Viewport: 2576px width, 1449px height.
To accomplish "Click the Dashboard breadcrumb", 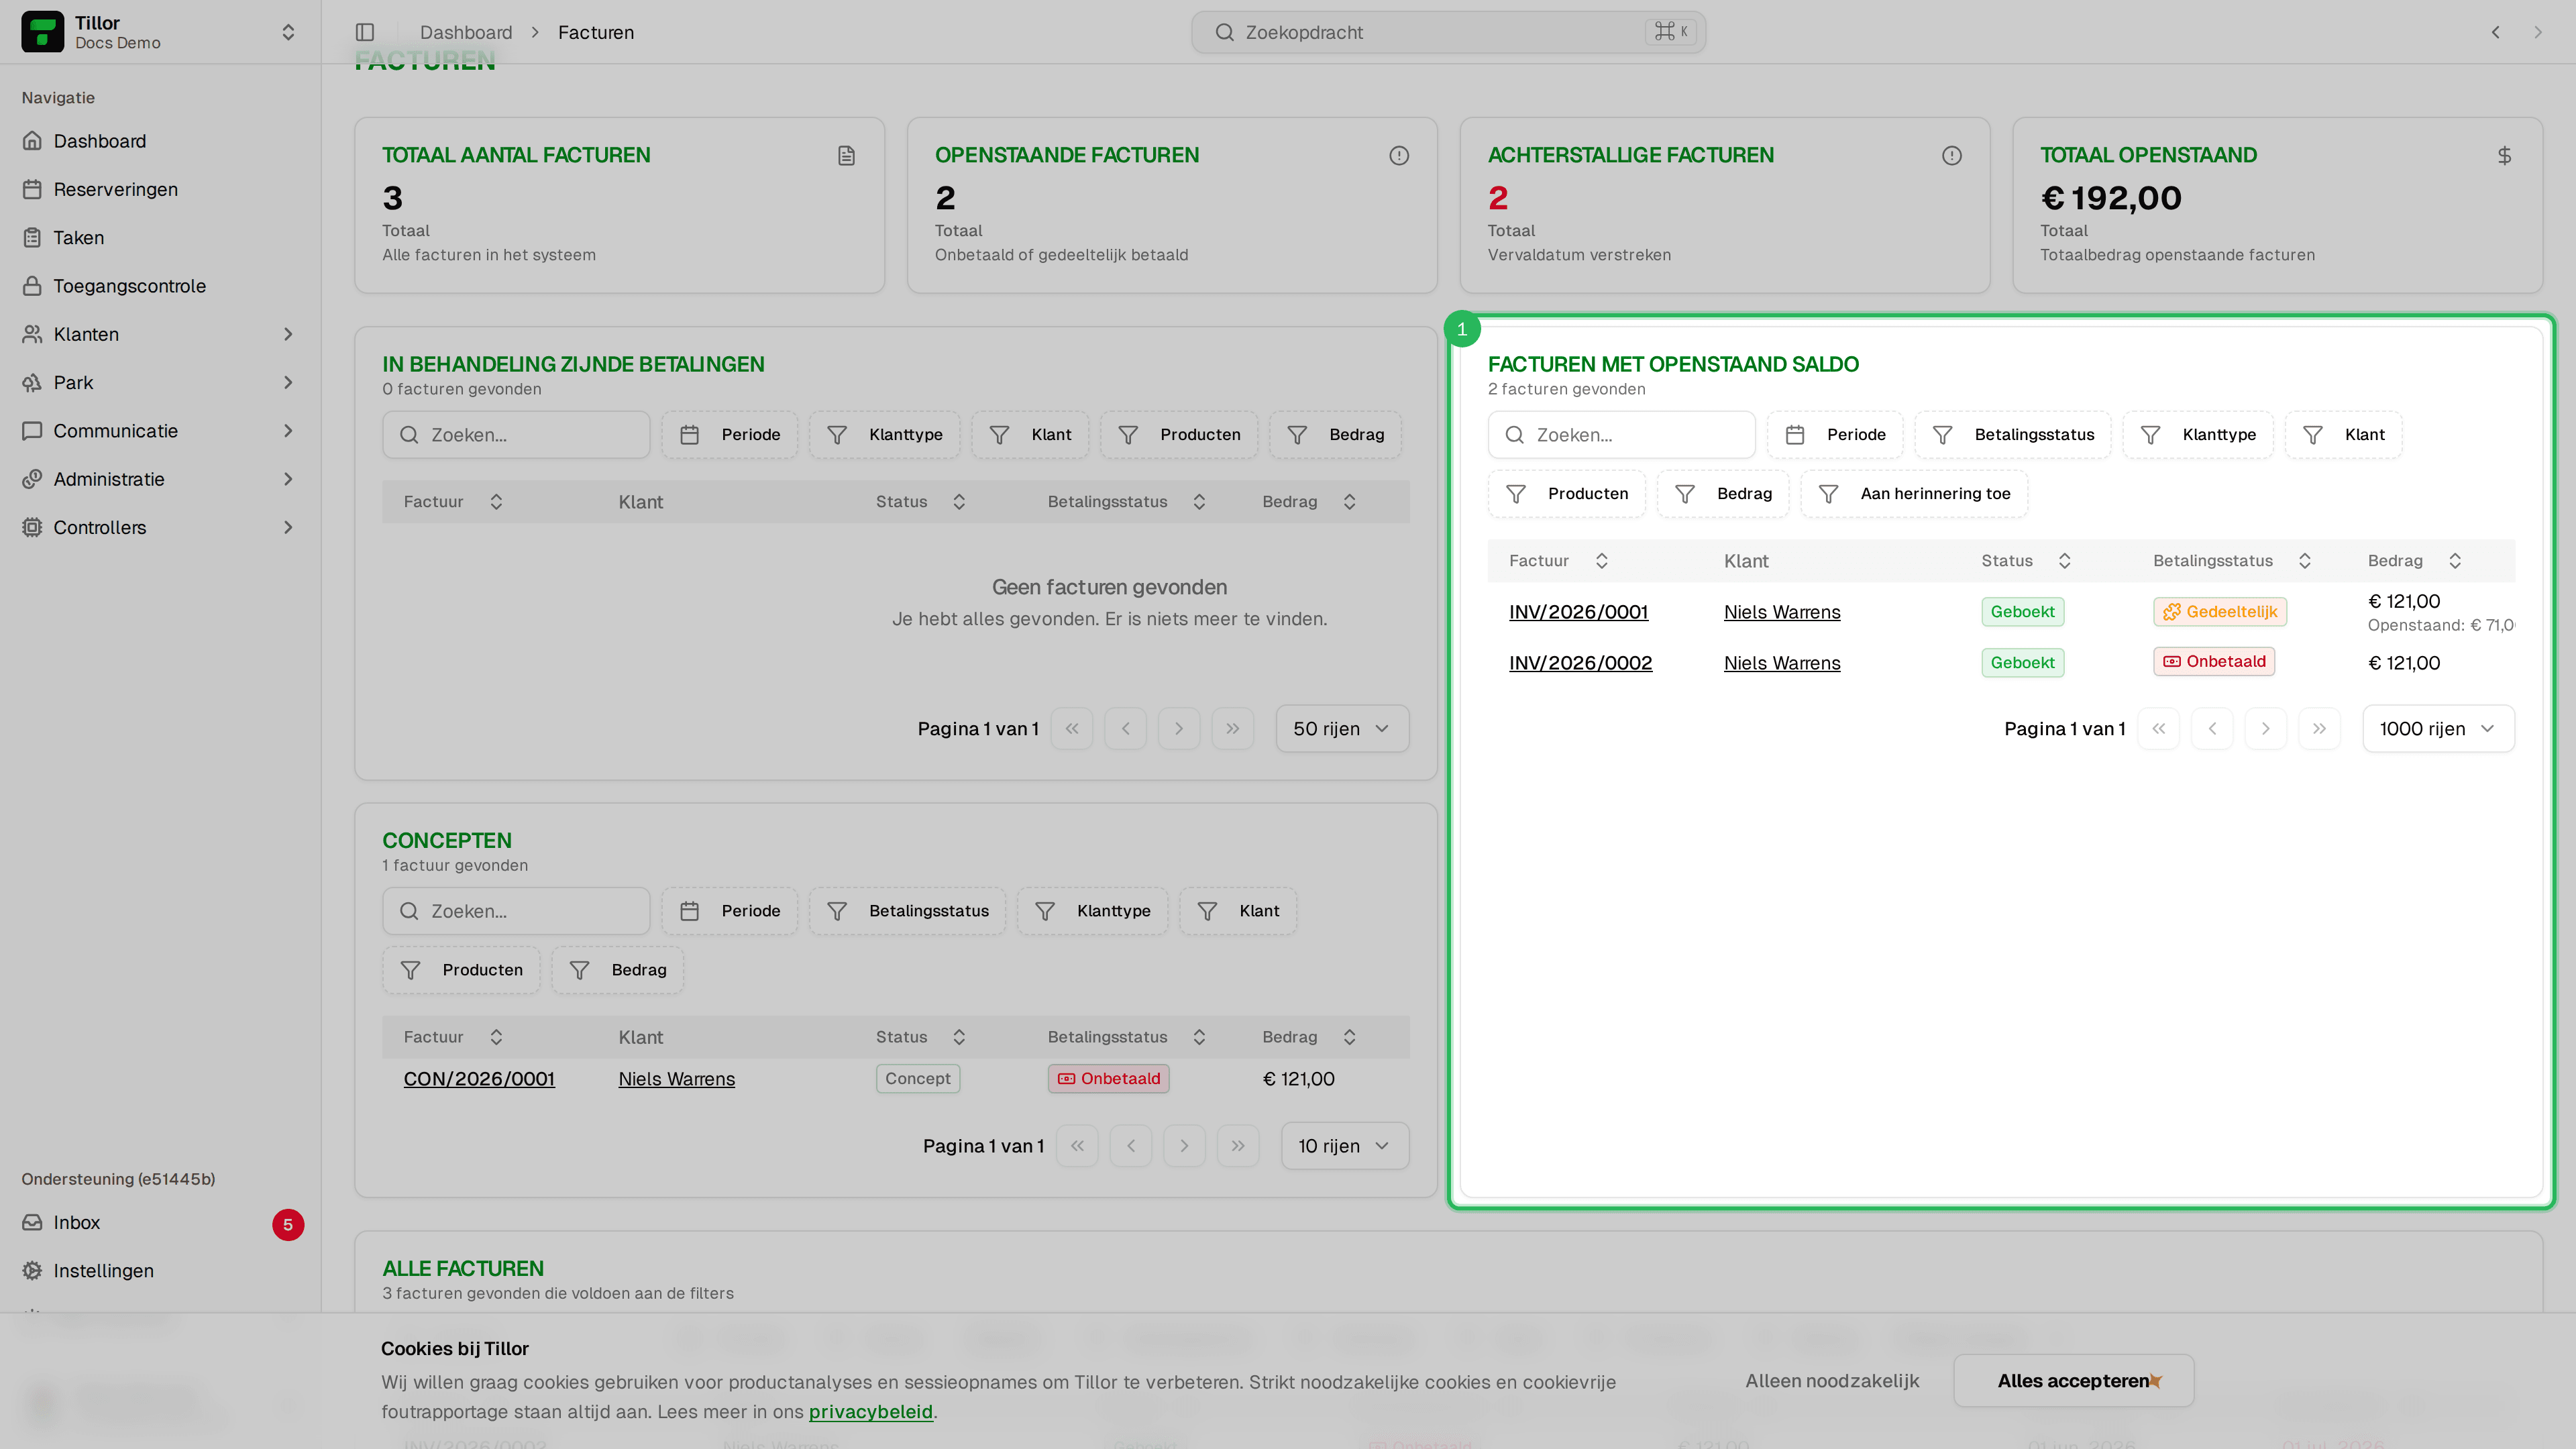I will tap(466, 32).
